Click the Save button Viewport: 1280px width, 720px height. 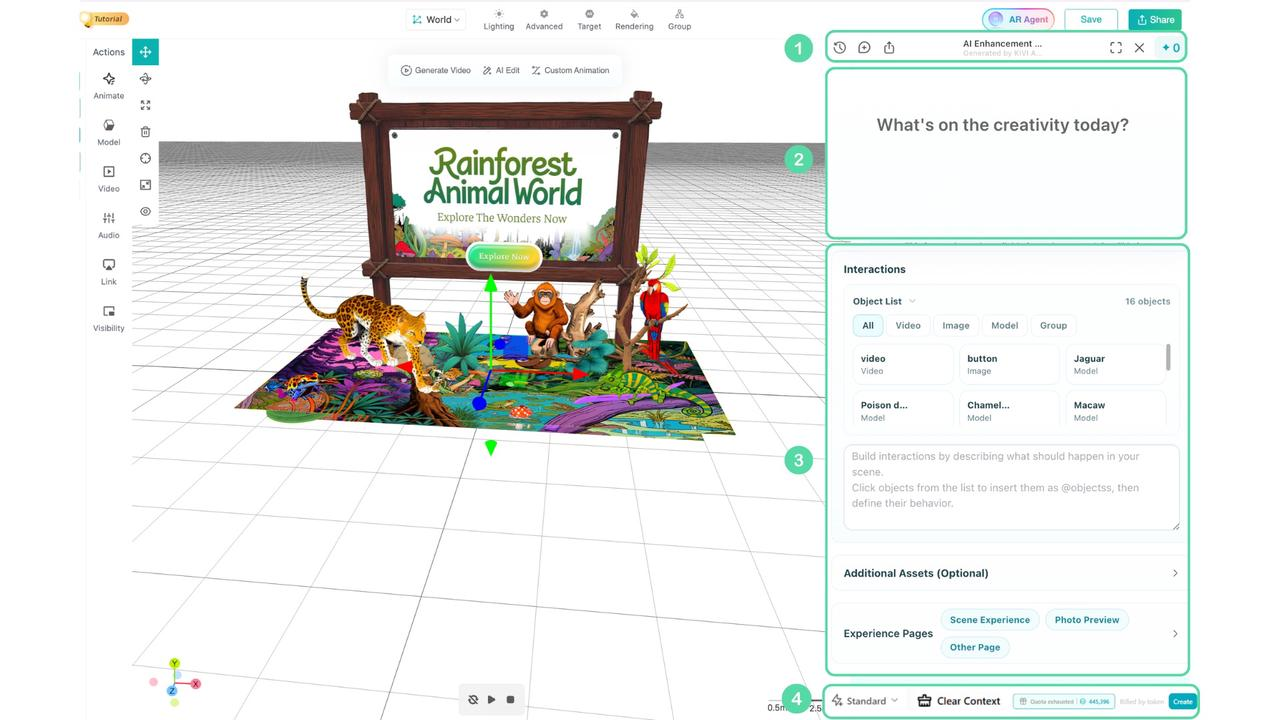[x=1091, y=19]
